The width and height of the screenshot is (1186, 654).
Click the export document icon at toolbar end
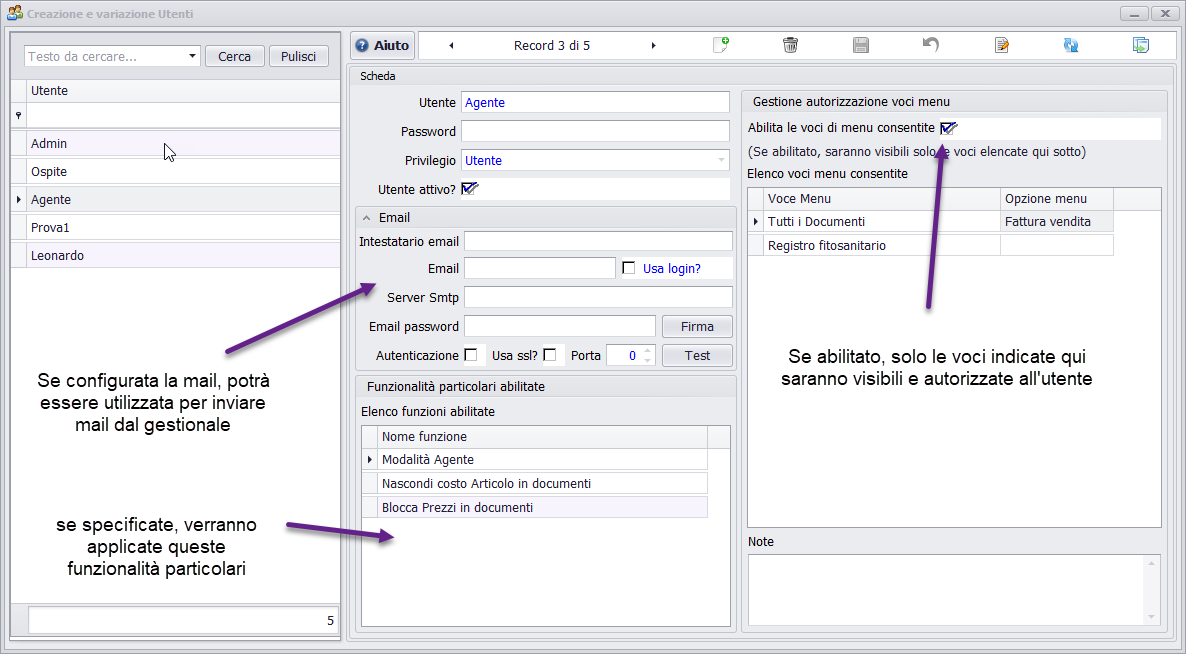[1140, 45]
